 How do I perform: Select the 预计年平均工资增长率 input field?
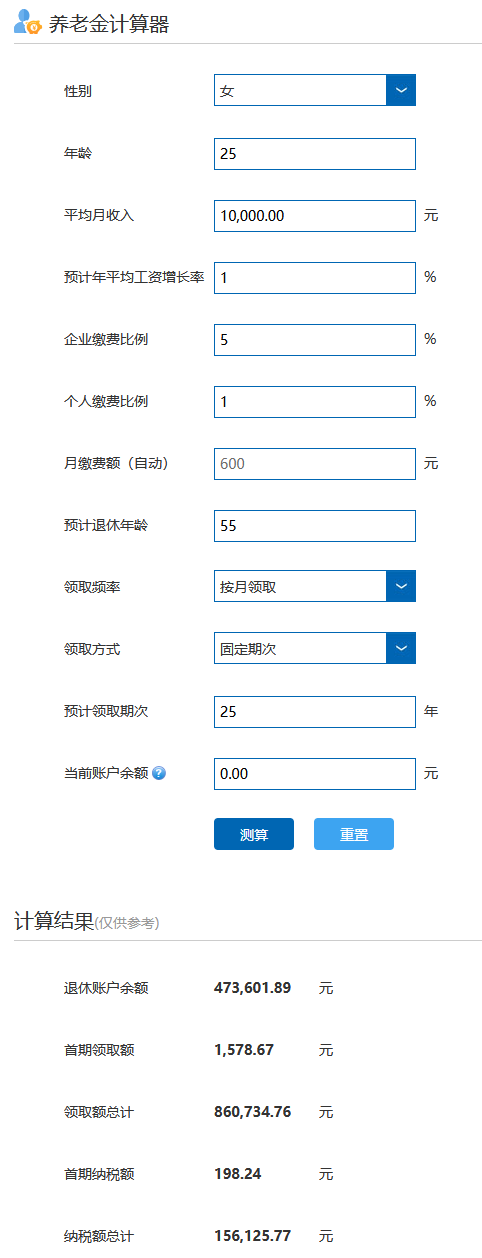(x=315, y=277)
